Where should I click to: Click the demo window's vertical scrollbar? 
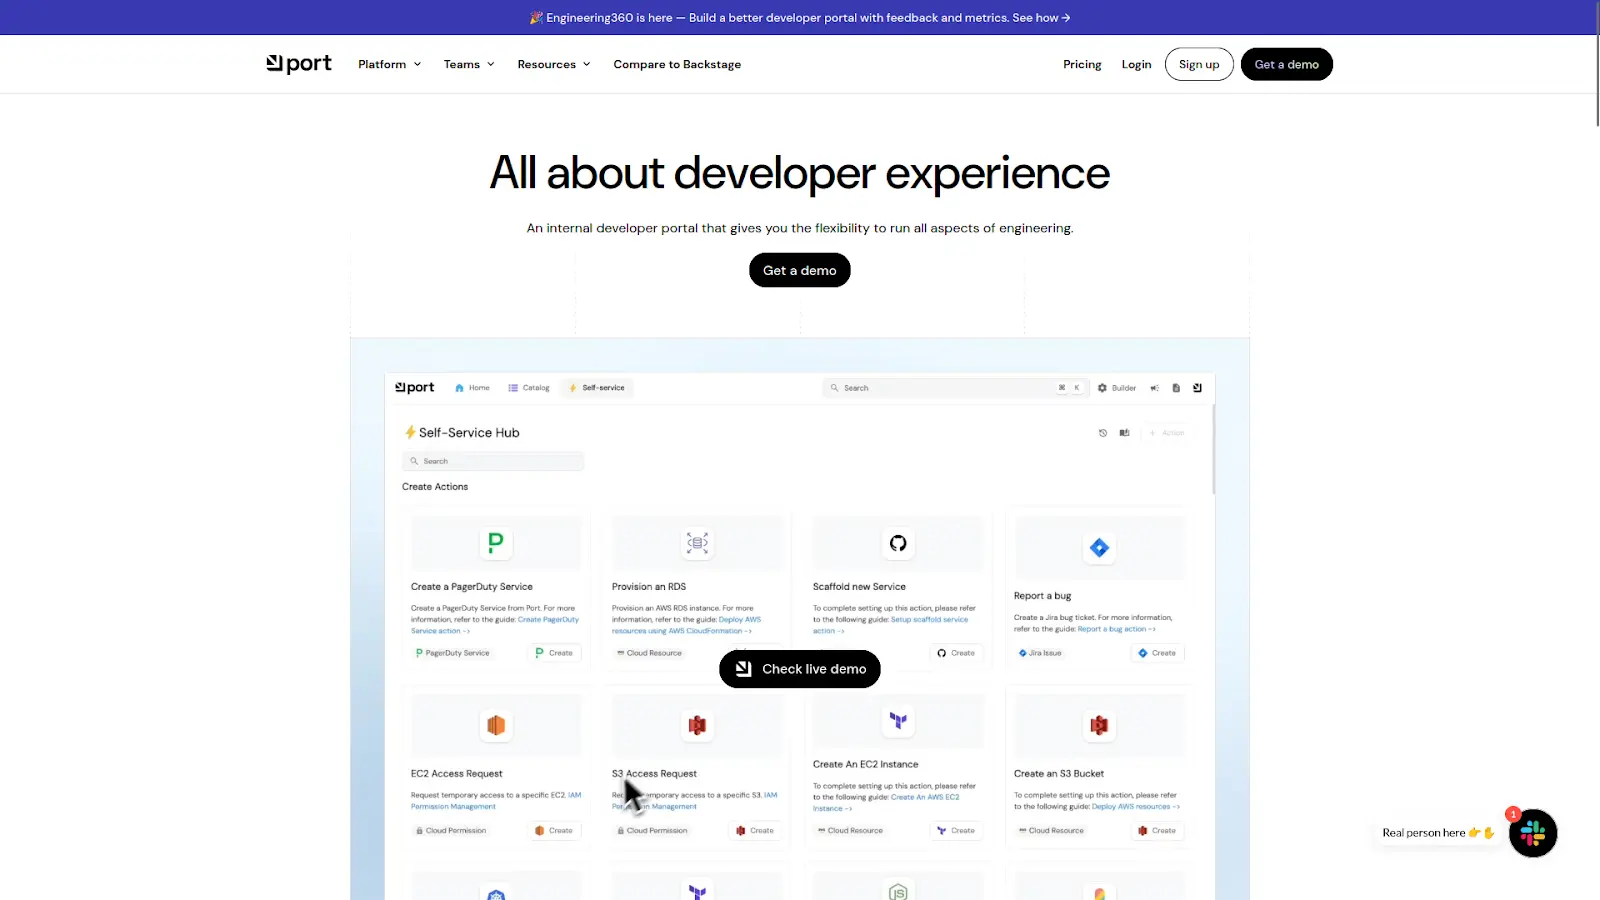point(1213,450)
